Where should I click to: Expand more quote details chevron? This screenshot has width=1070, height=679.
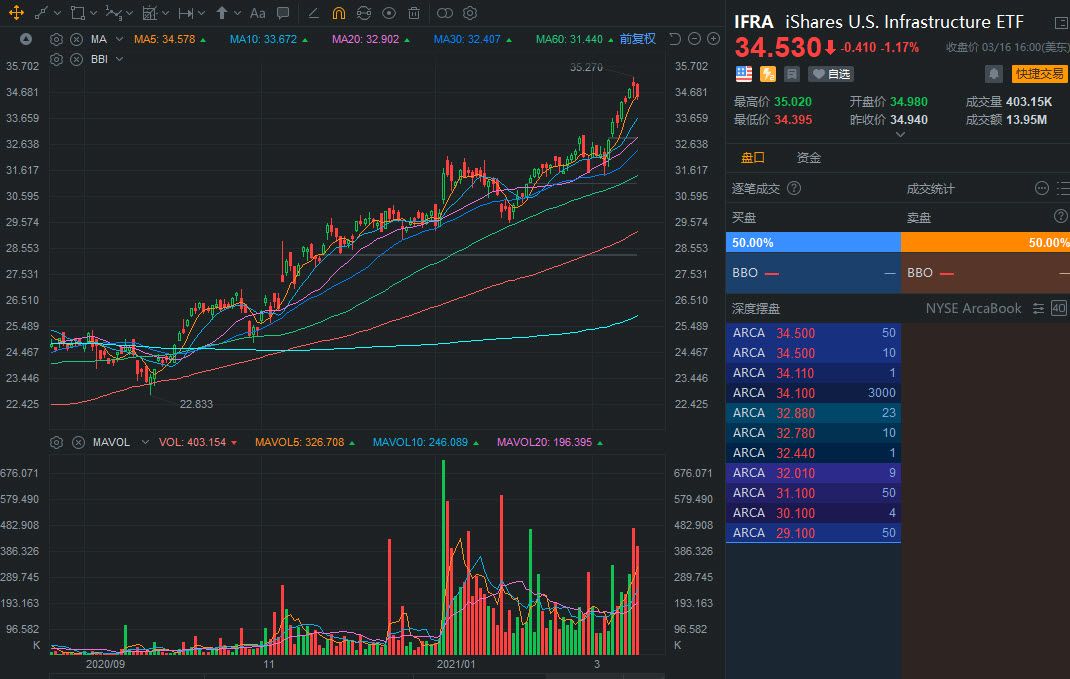[x=900, y=135]
